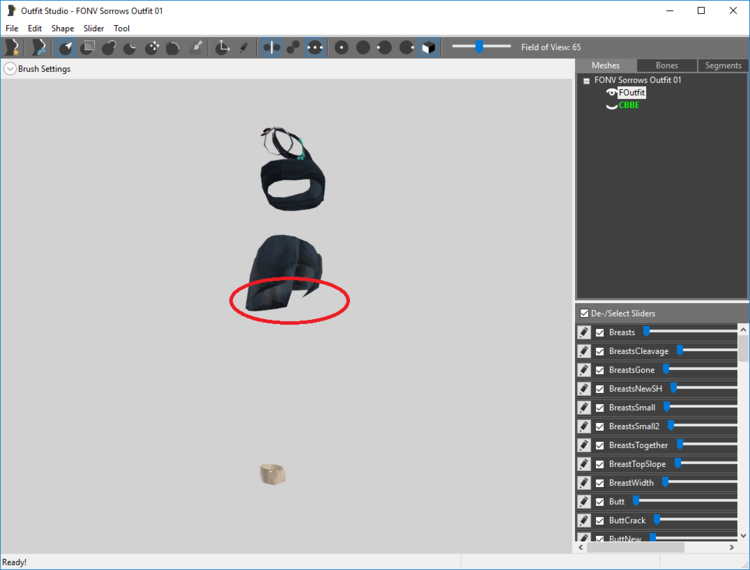Open the Slider menu
The image size is (750, 570).
click(93, 28)
